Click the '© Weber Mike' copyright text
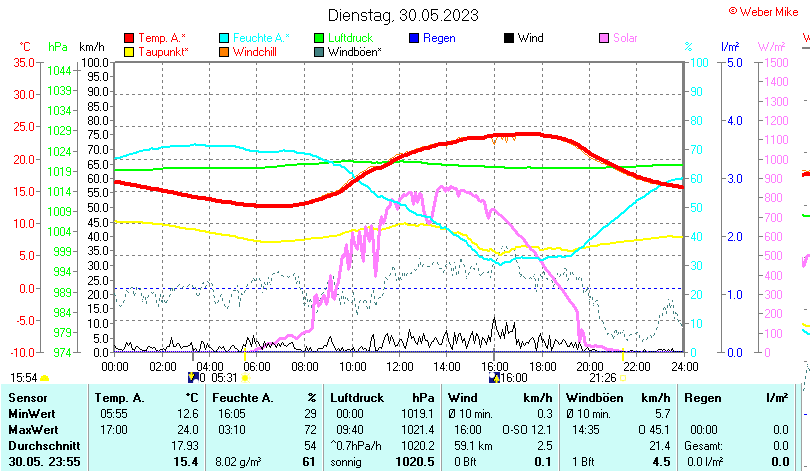This screenshot has height=471, width=810. pyautogui.click(x=763, y=11)
